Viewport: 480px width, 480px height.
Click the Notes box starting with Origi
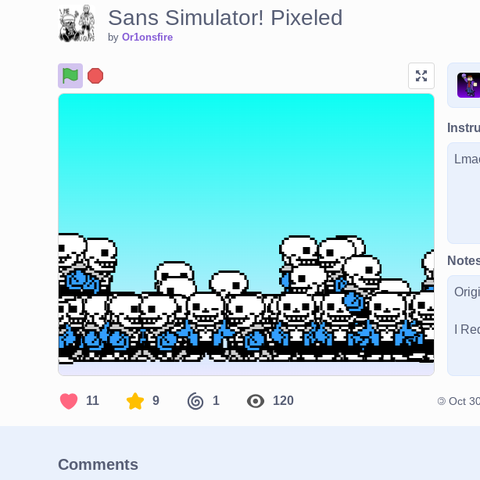tap(464, 326)
